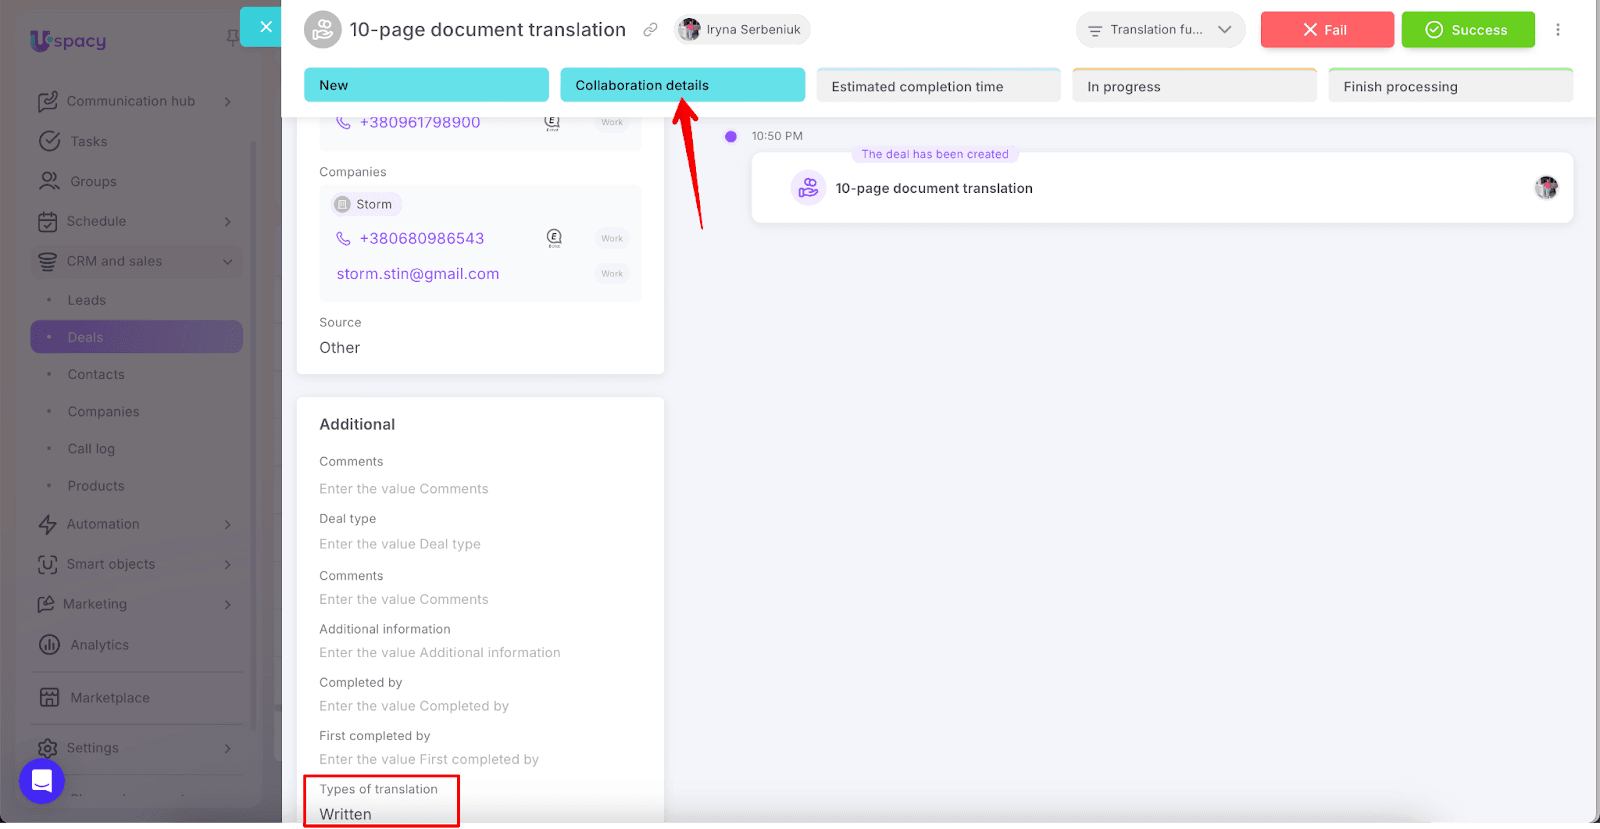Click the phone icon next to +380680986543
1600x829 pixels.
point(343,239)
